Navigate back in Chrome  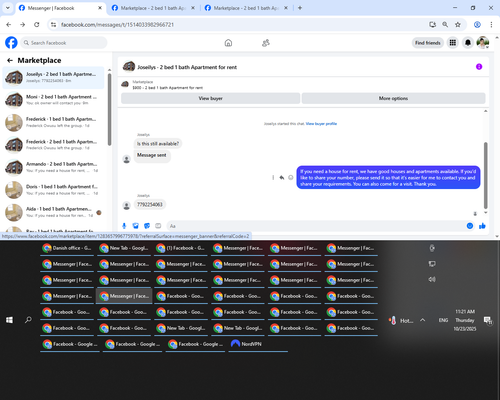tap(9, 25)
